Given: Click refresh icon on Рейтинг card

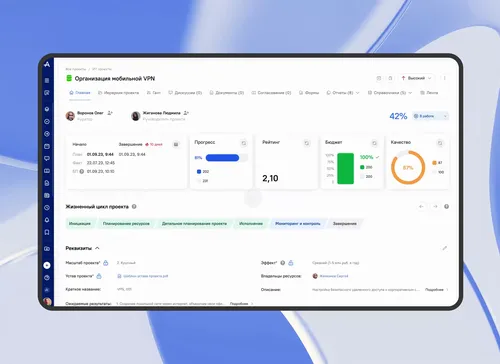Looking at the screenshot, I should pos(307,143).
